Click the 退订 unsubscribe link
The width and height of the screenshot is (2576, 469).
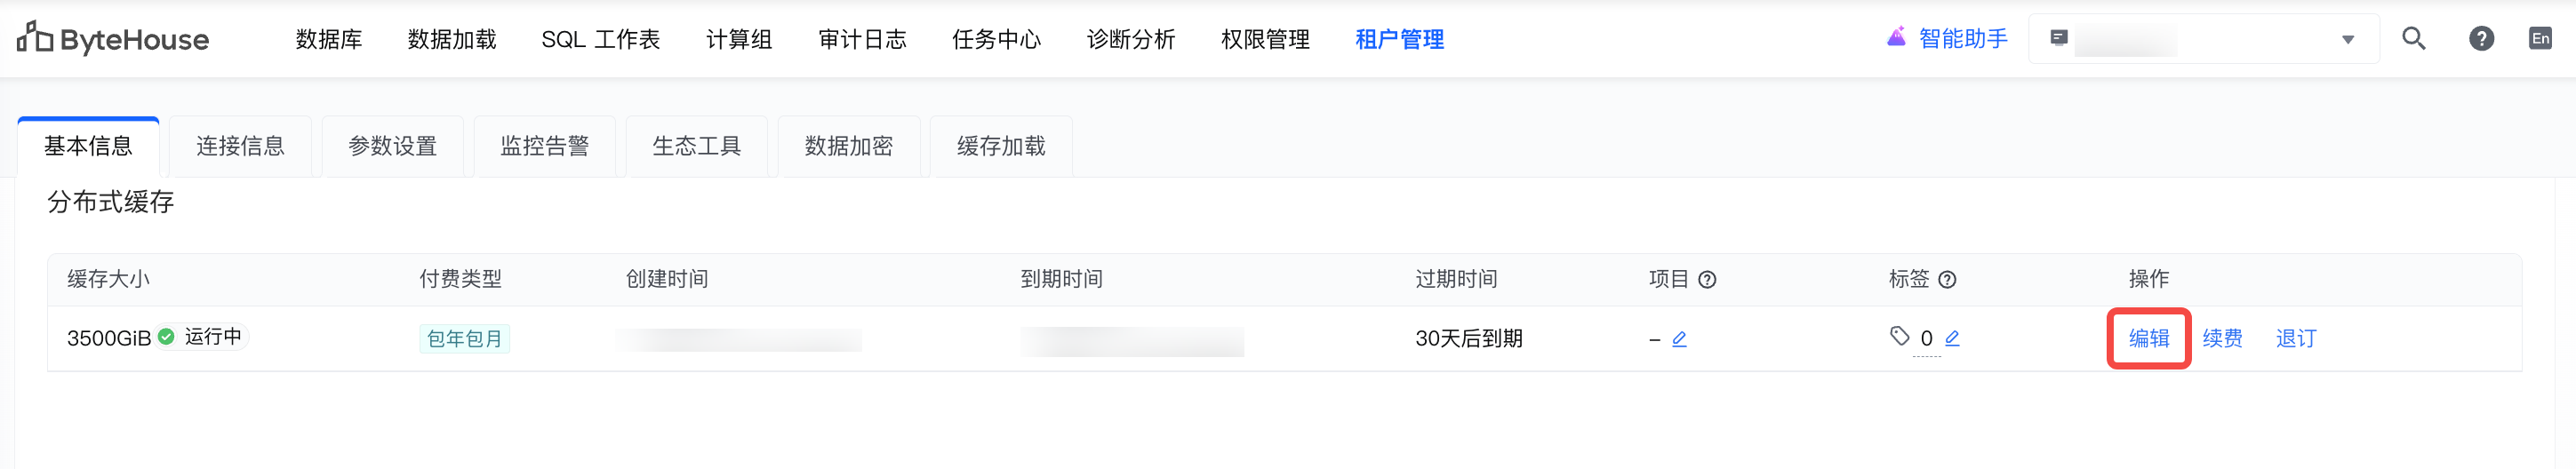pos(2295,338)
